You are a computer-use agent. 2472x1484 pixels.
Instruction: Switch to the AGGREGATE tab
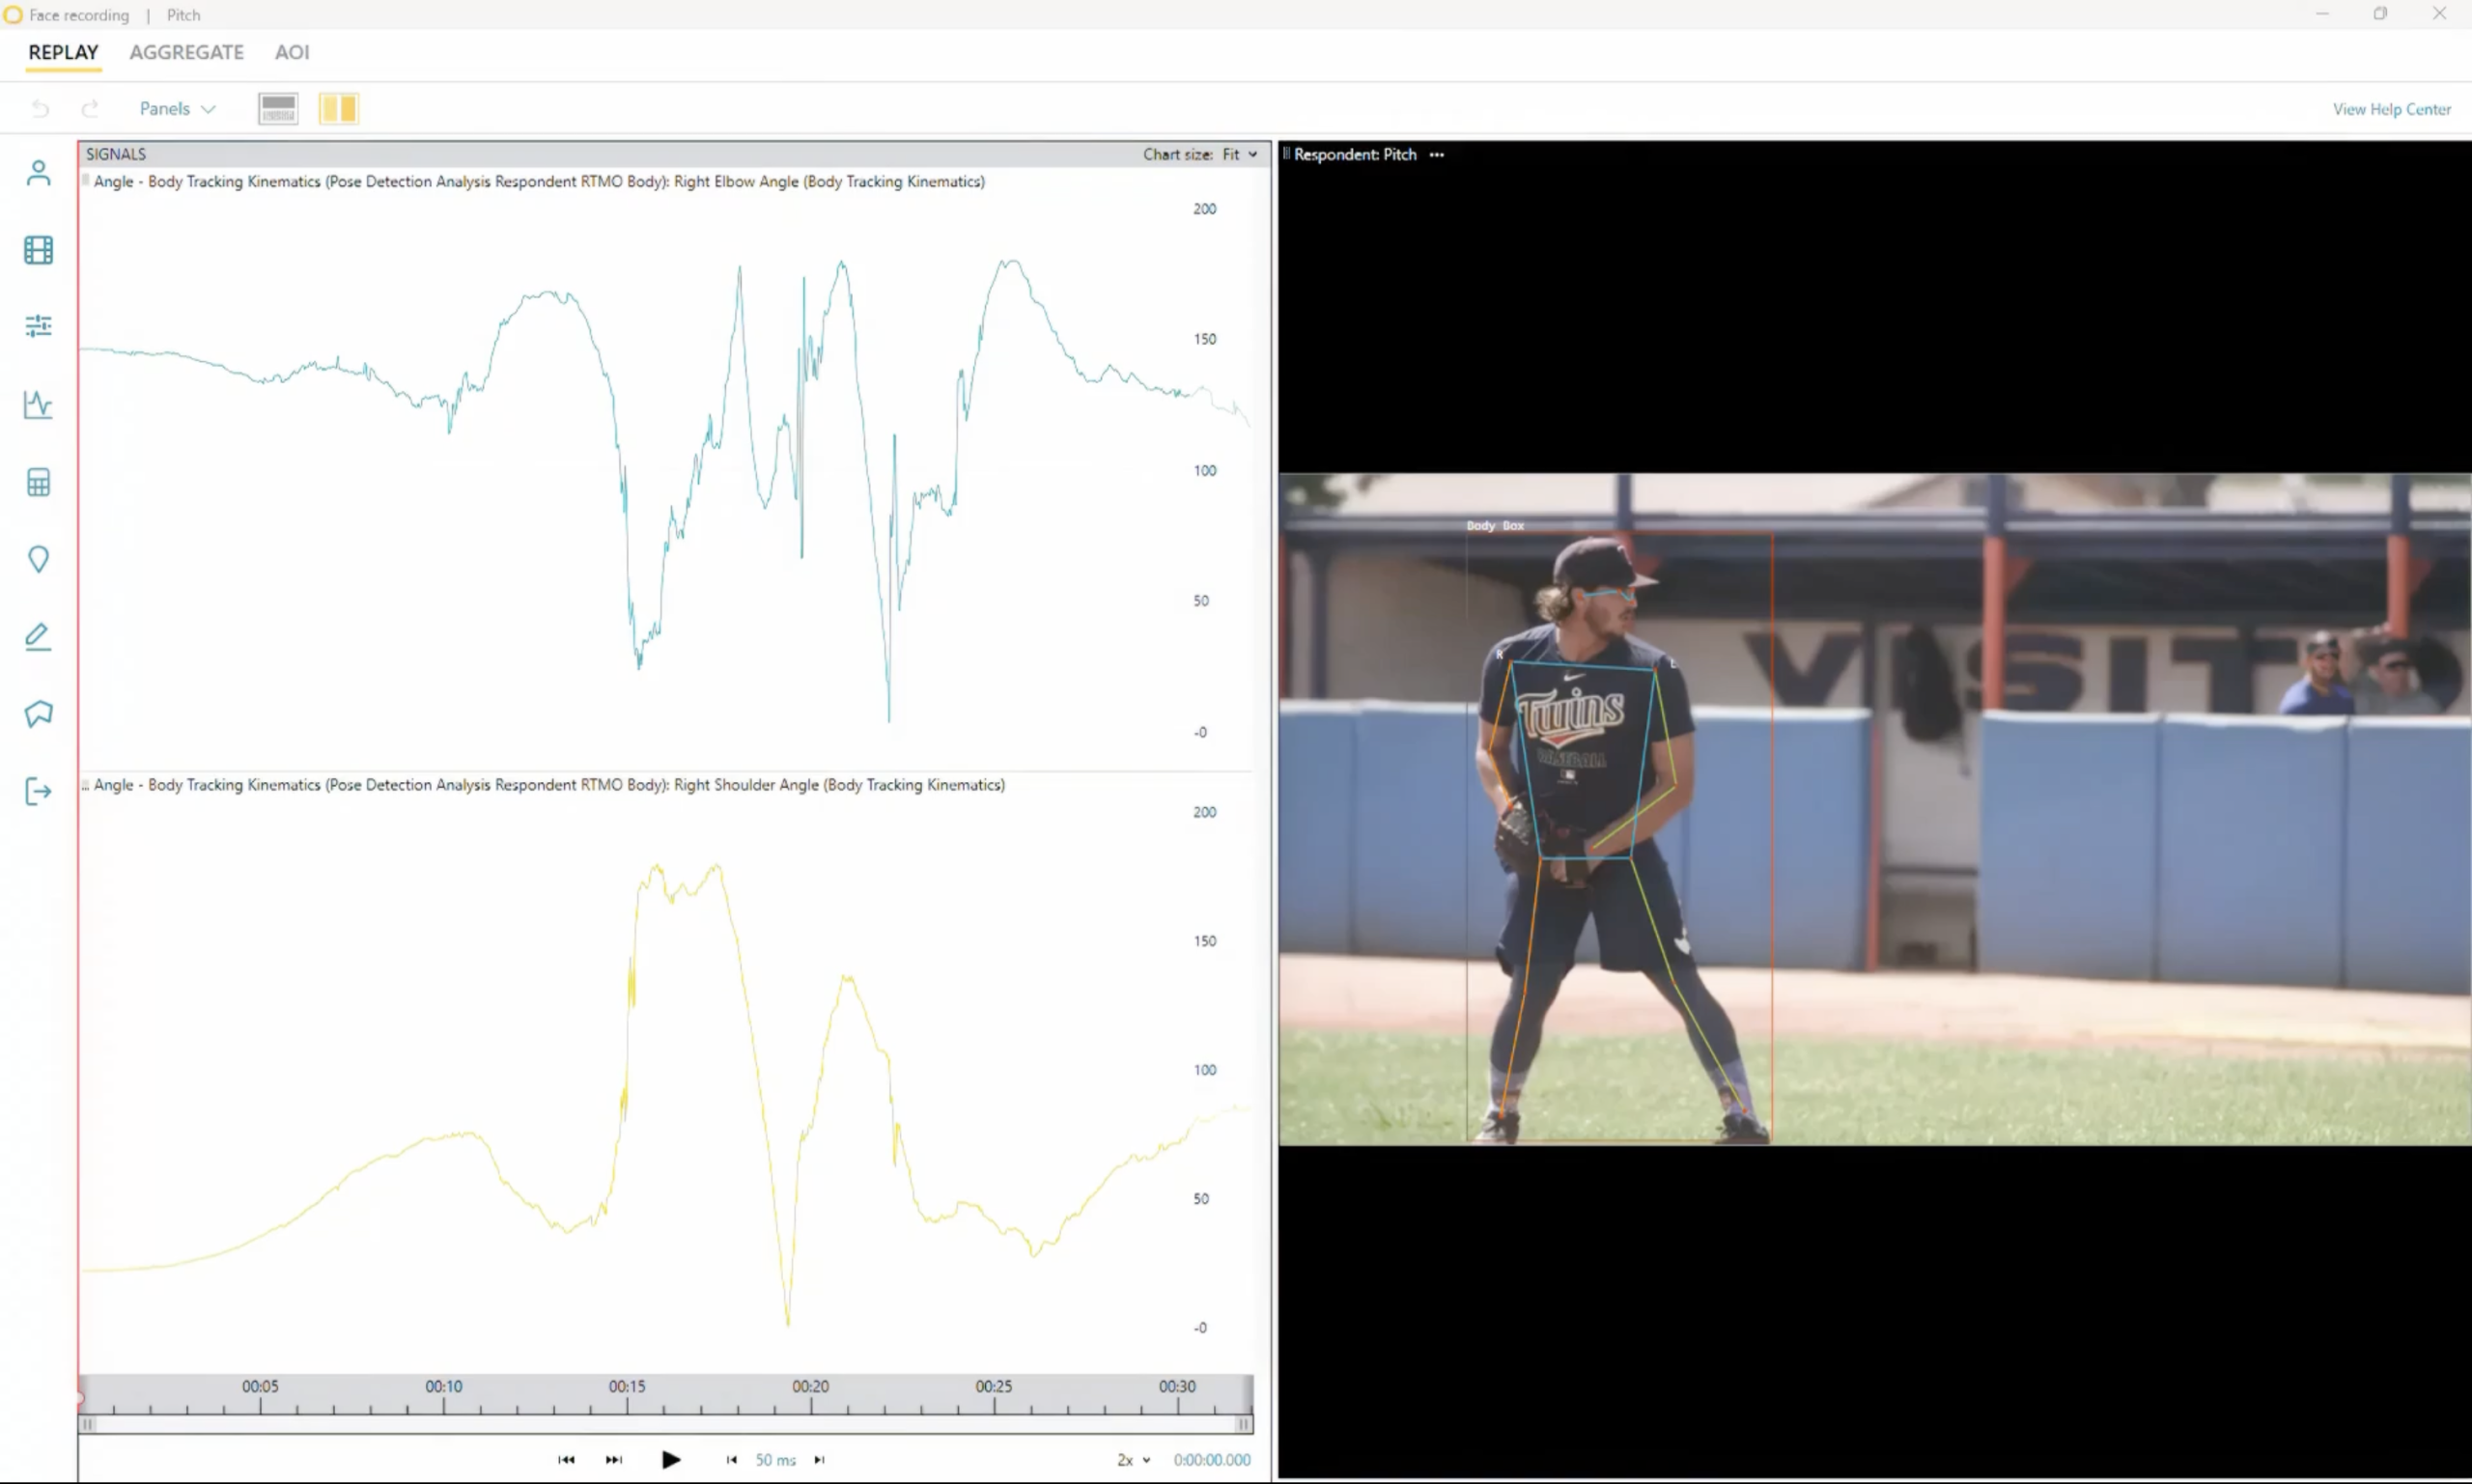pos(187,52)
